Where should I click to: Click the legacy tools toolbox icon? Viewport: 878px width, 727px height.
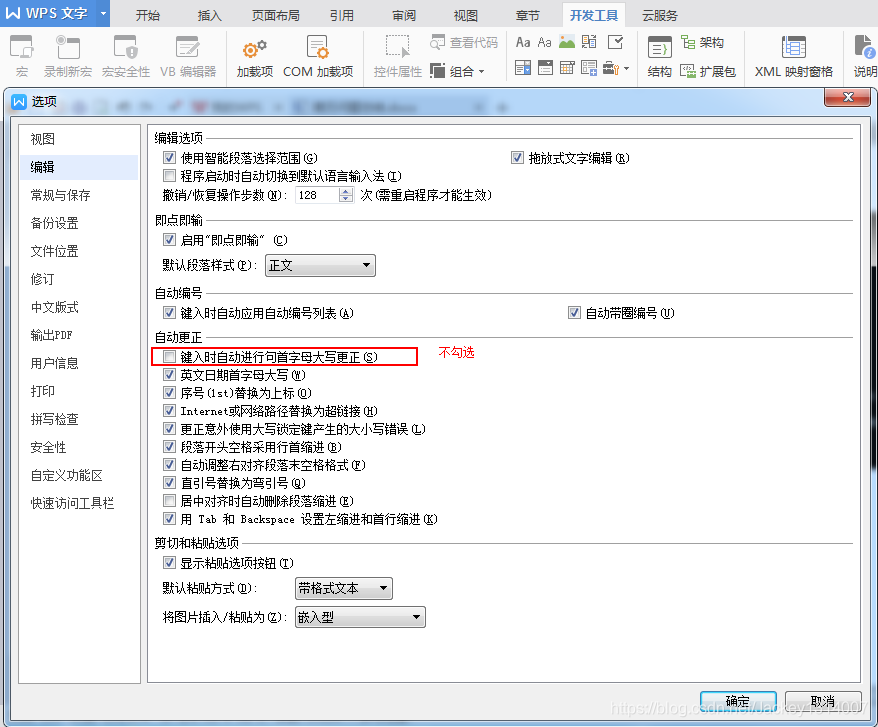click(611, 68)
